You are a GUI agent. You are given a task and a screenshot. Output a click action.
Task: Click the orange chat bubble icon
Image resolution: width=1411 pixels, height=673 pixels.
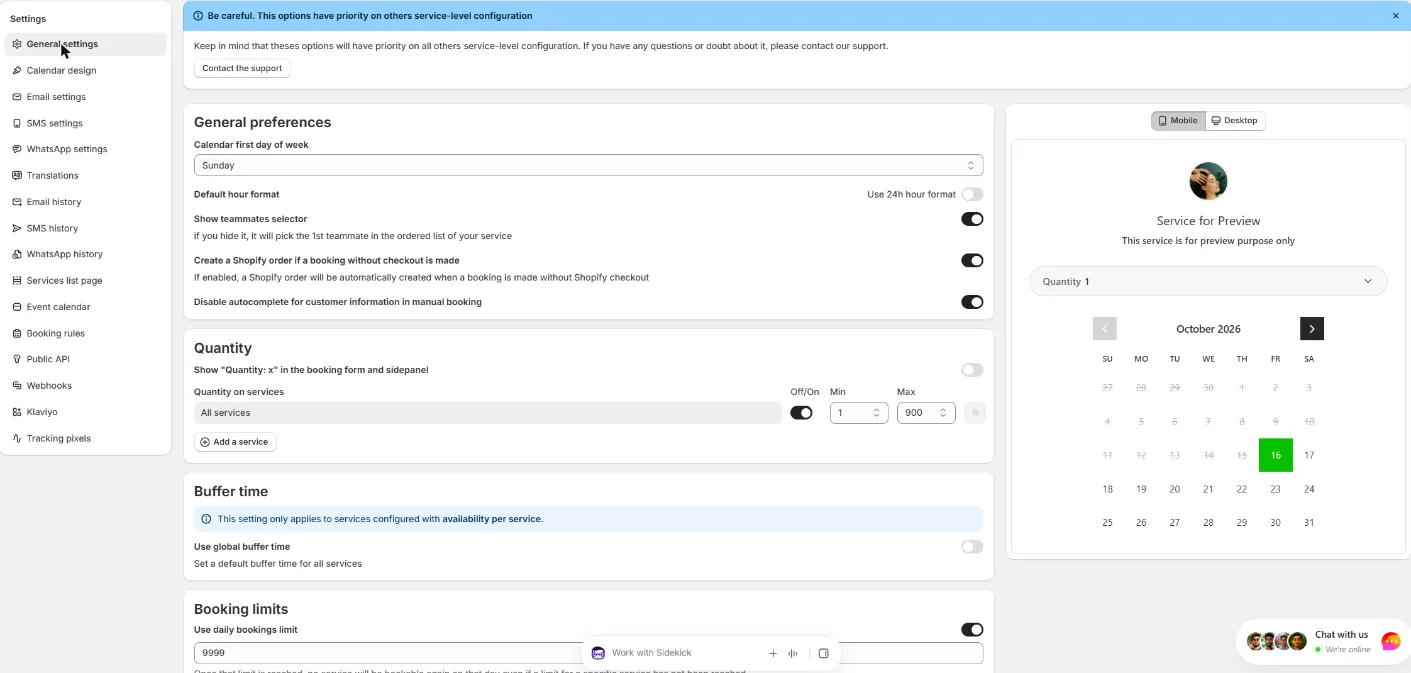coord(1391,642)
